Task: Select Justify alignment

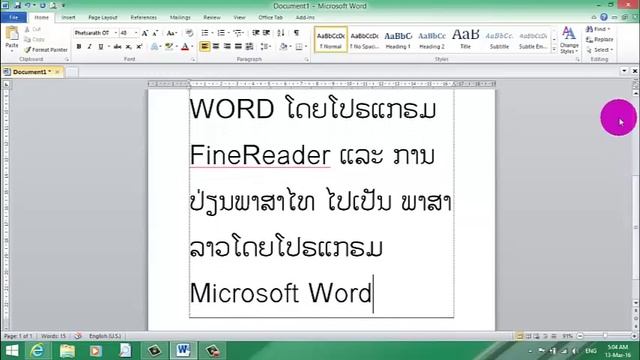Action: (238, 47)
